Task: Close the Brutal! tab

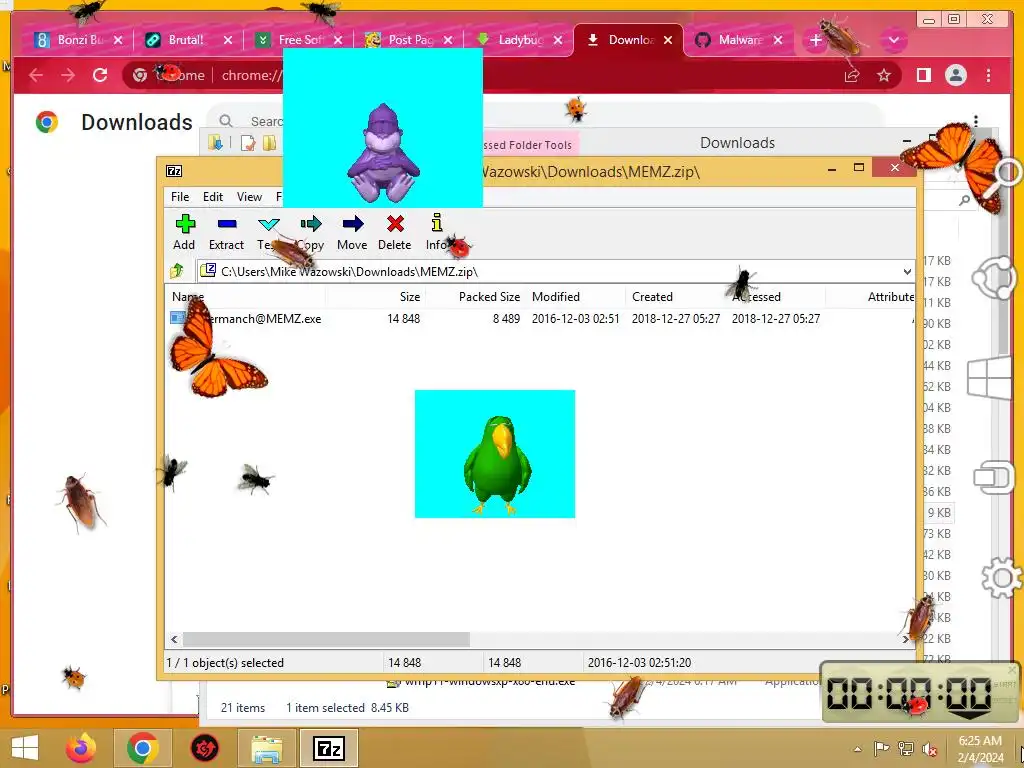Action: 227,40
